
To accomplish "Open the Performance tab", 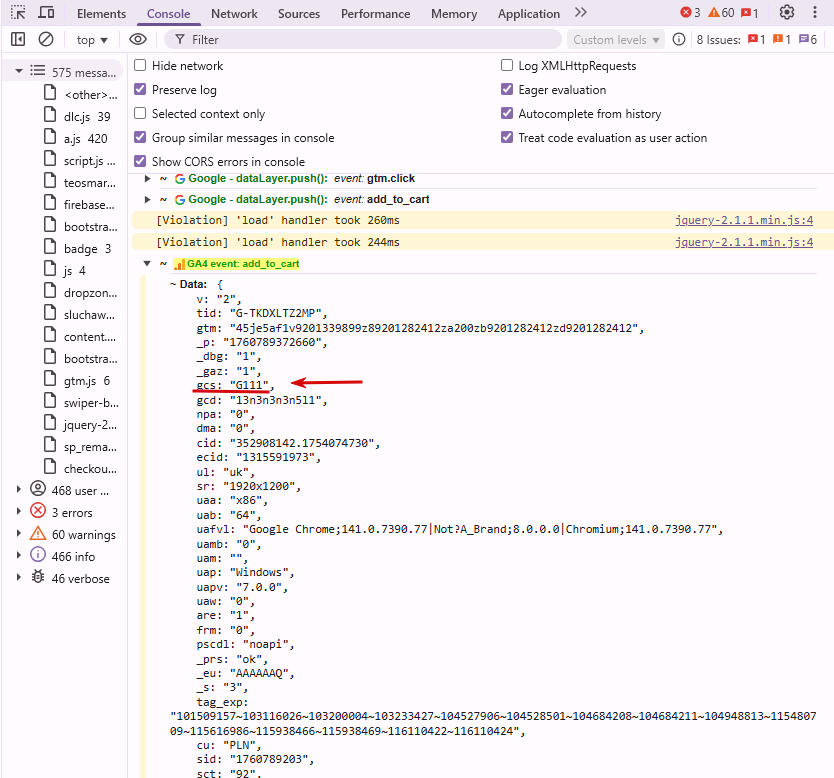I will coord(374,14).
